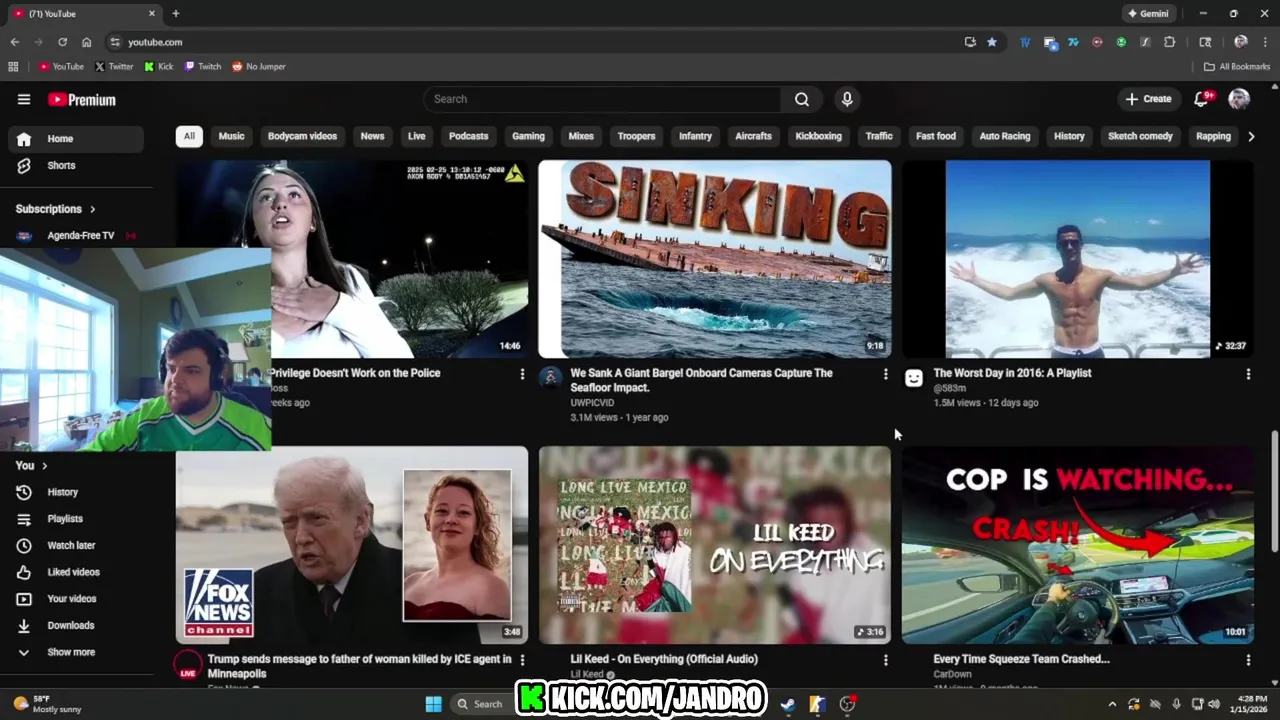Open options for Squeeze Team Crashed video
This screenshot has height=720, width=1280.
[1248, 660]
